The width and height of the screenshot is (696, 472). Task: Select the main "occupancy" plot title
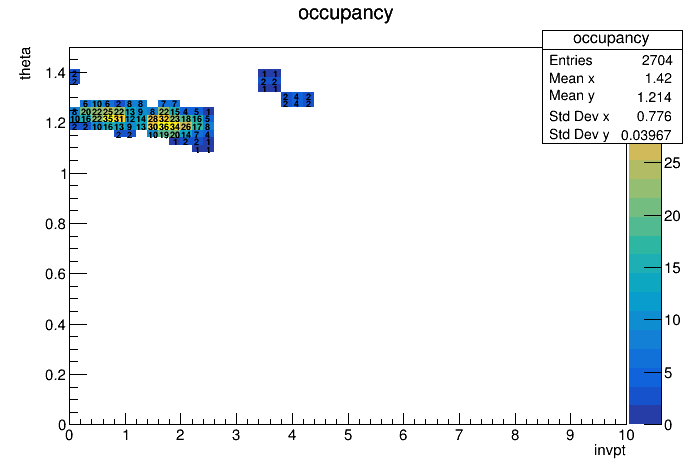pos(345,13)
